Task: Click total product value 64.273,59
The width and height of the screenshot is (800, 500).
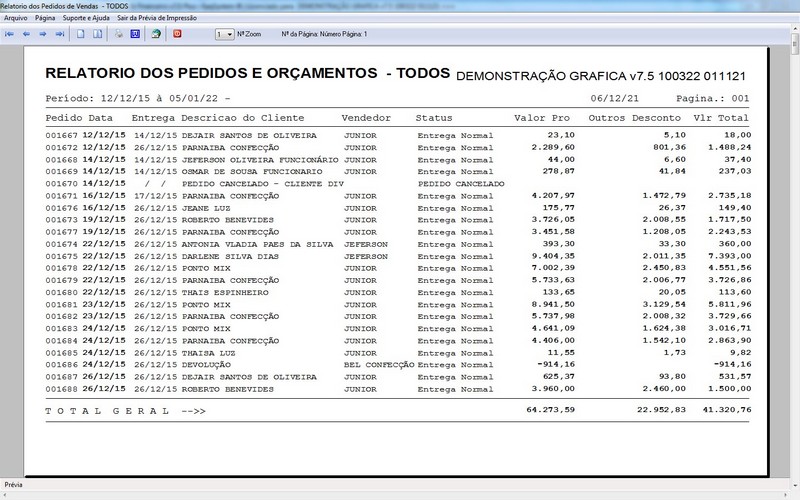Action: [x=551, y=410]
